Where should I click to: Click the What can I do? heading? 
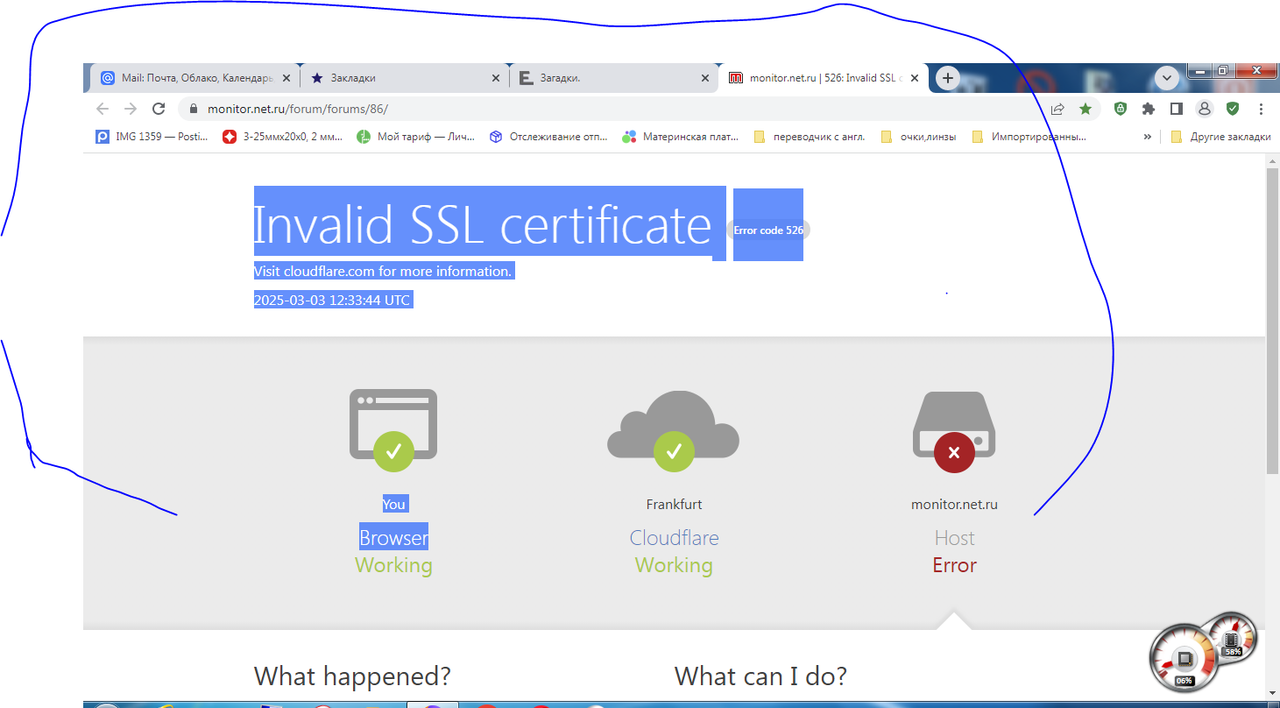[x=761, y=676]
